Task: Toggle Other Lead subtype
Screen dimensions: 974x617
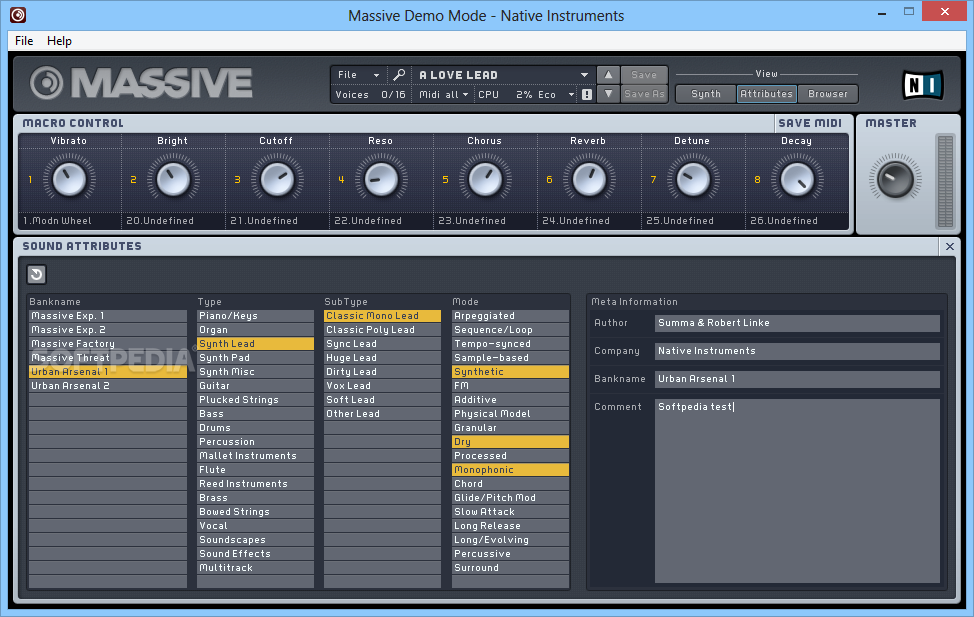Action: click(383, 414)
